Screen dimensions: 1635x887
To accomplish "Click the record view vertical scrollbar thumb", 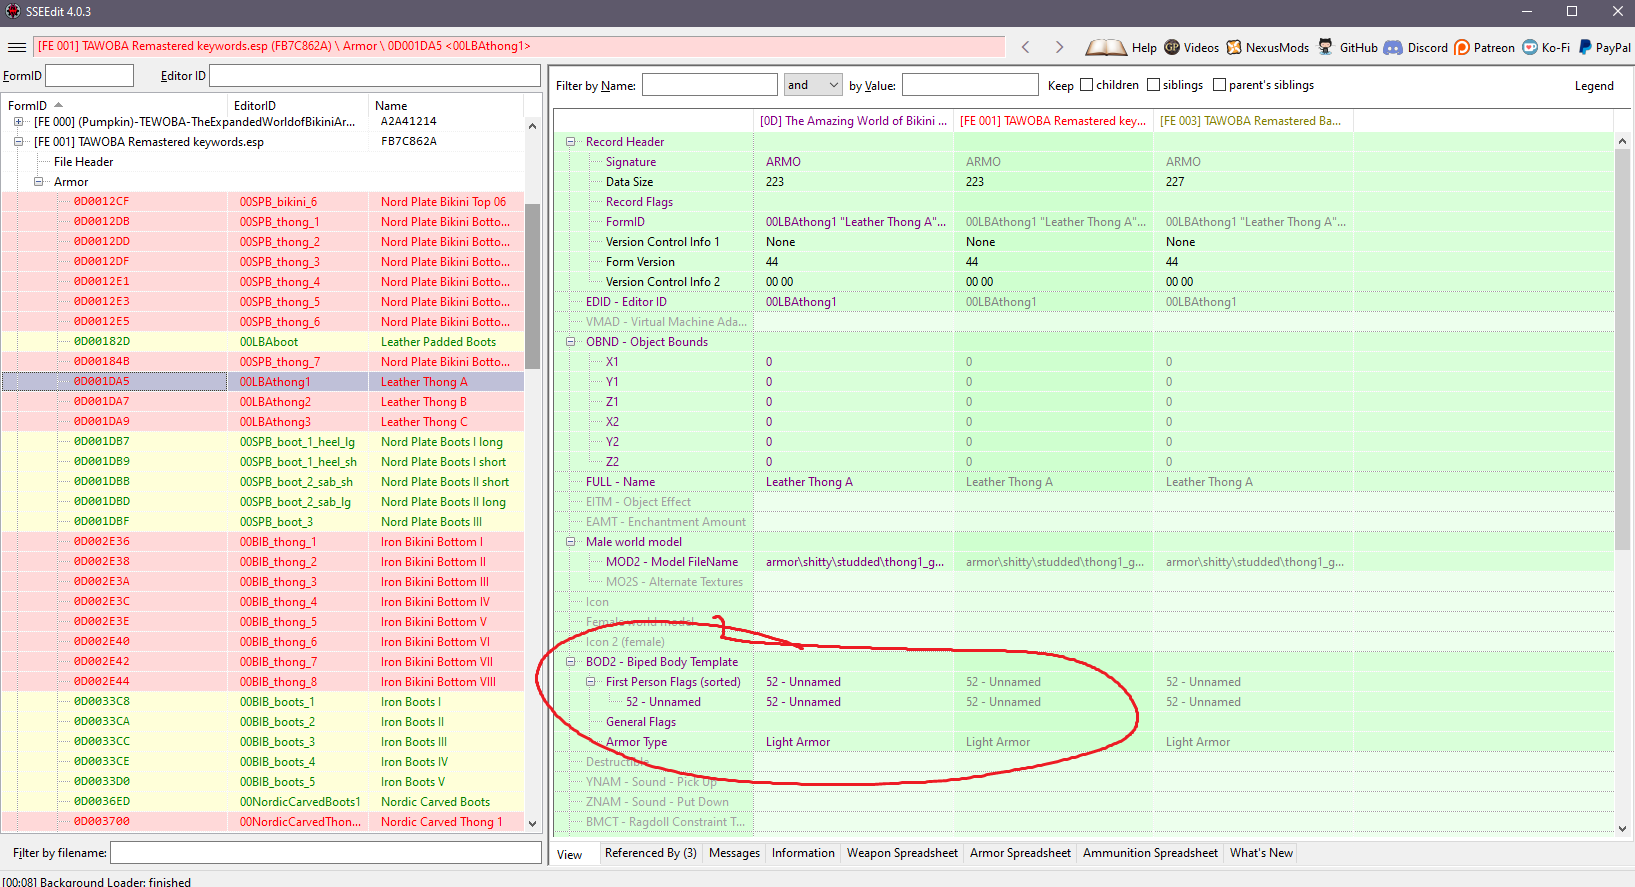I will coord(1622,350).
